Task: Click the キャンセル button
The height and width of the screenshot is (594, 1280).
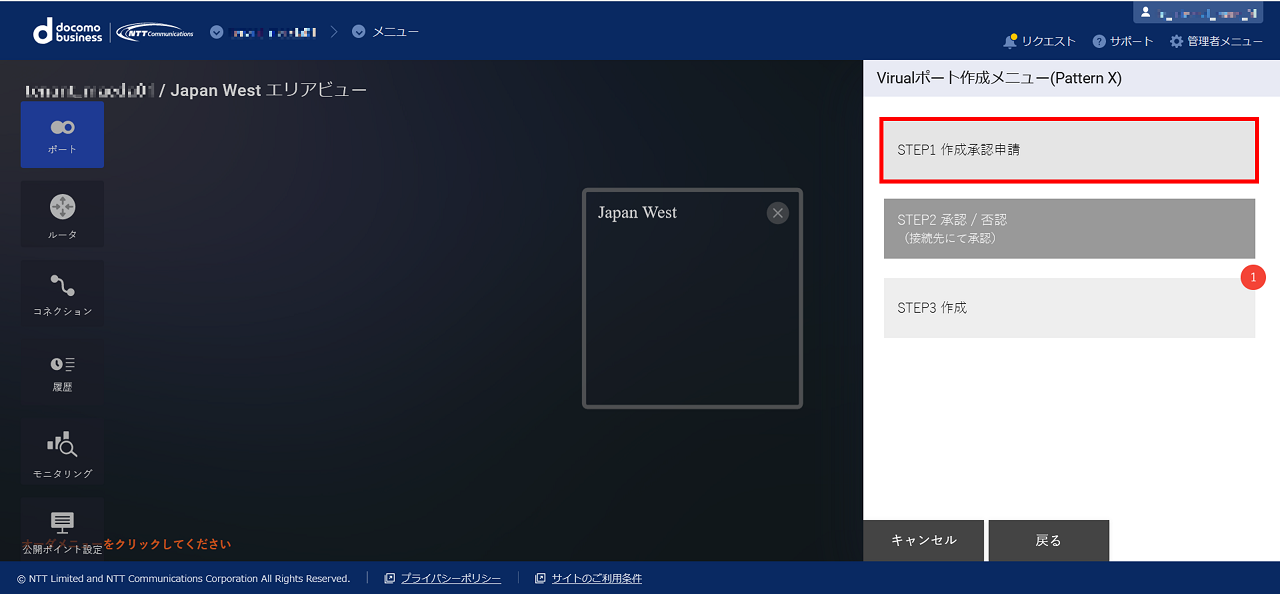Action: pyautogui.click(x=923, y=540)
